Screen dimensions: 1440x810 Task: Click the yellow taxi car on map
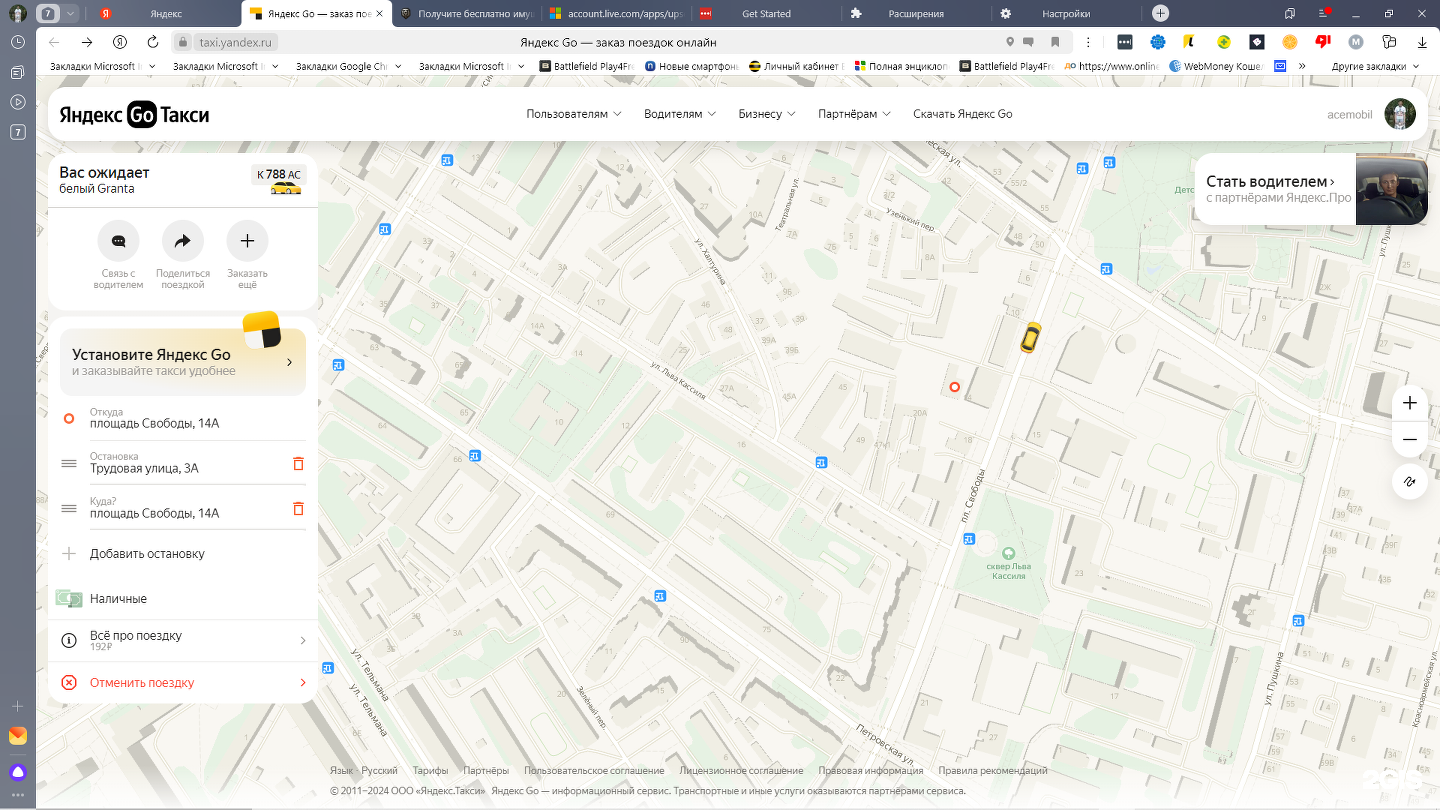(x=1031, y=336)
